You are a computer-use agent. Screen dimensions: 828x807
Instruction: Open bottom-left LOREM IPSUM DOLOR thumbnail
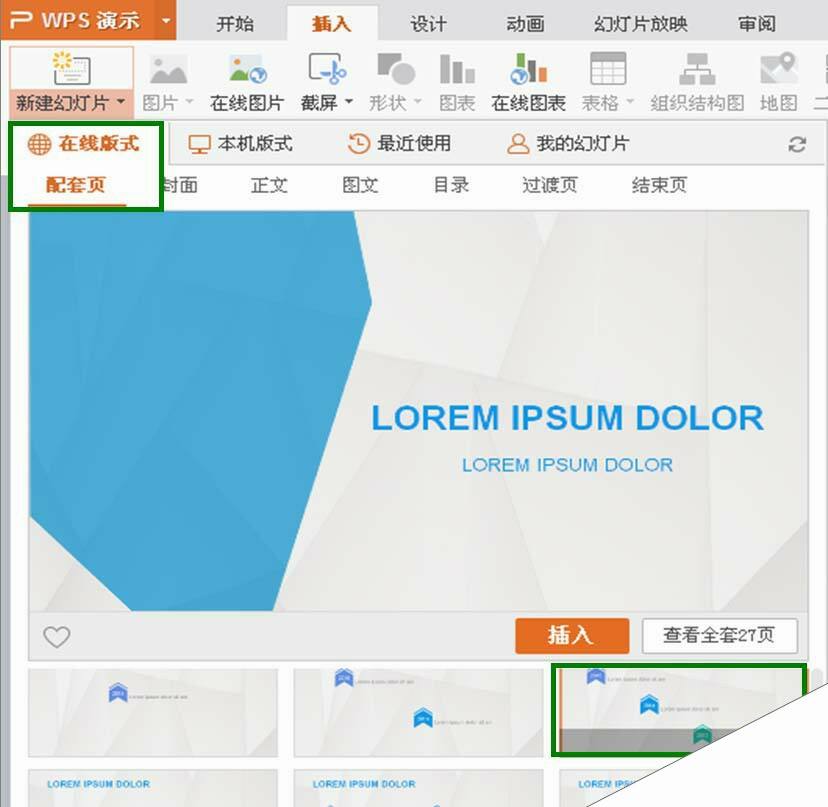(x=153, y=787)
